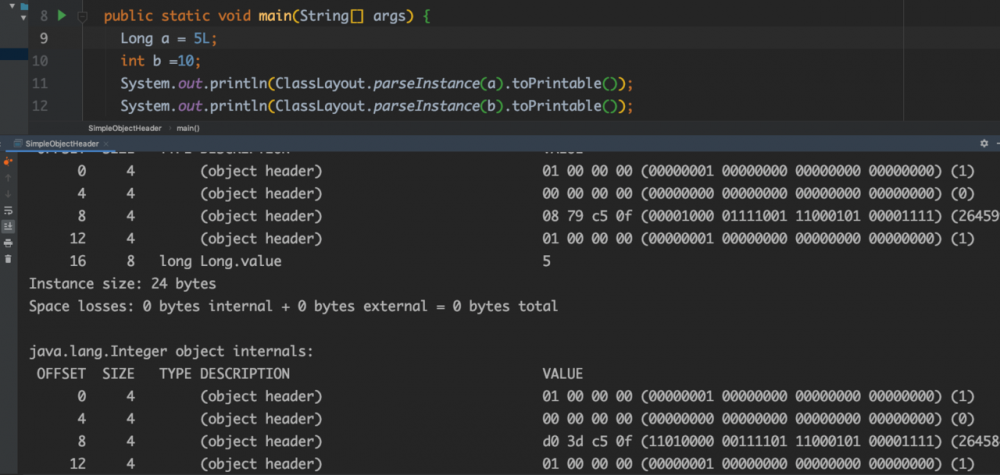The image size is (1000, 475).
Task: Toggle Scroll to End of console
Action: 9,226
